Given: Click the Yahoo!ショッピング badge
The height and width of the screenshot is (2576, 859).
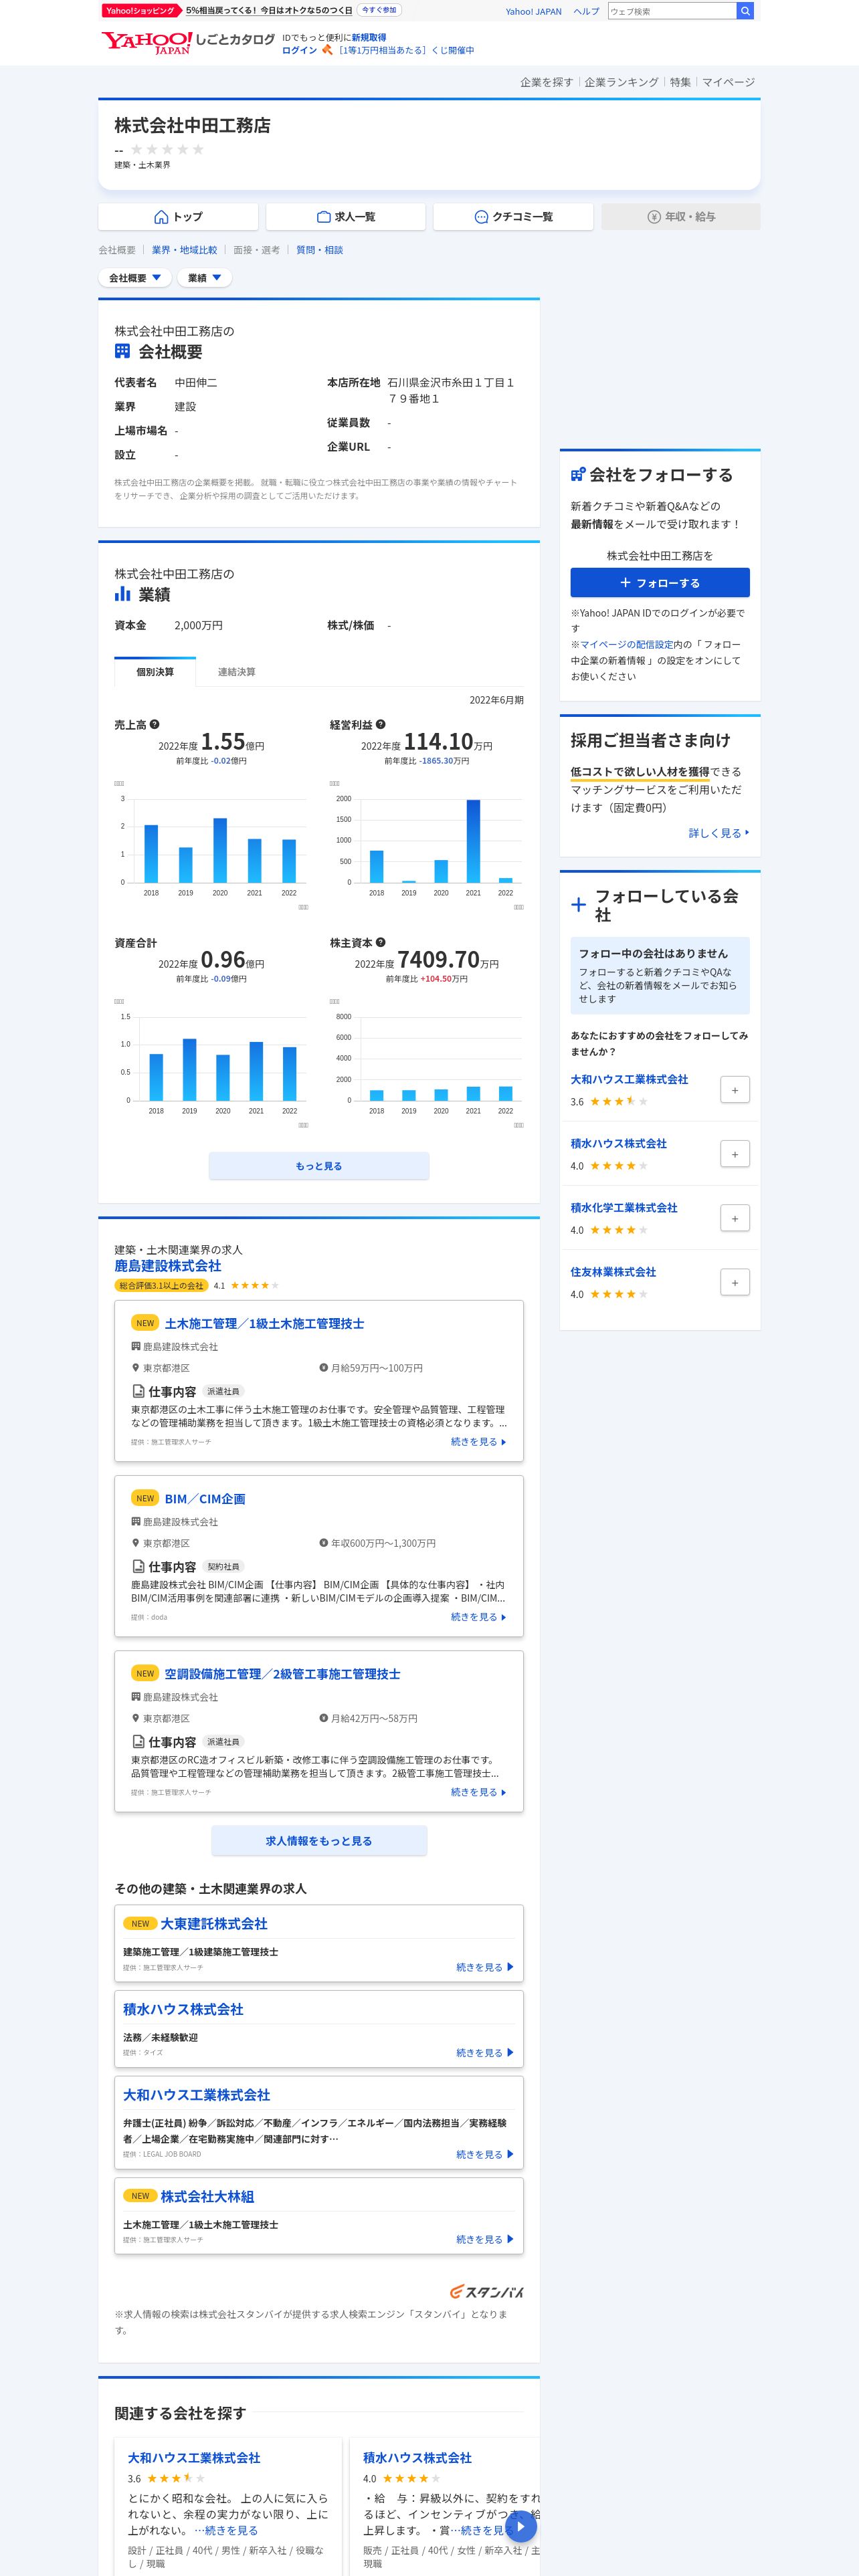Looking at the screenshot, I should pos(141,10).
